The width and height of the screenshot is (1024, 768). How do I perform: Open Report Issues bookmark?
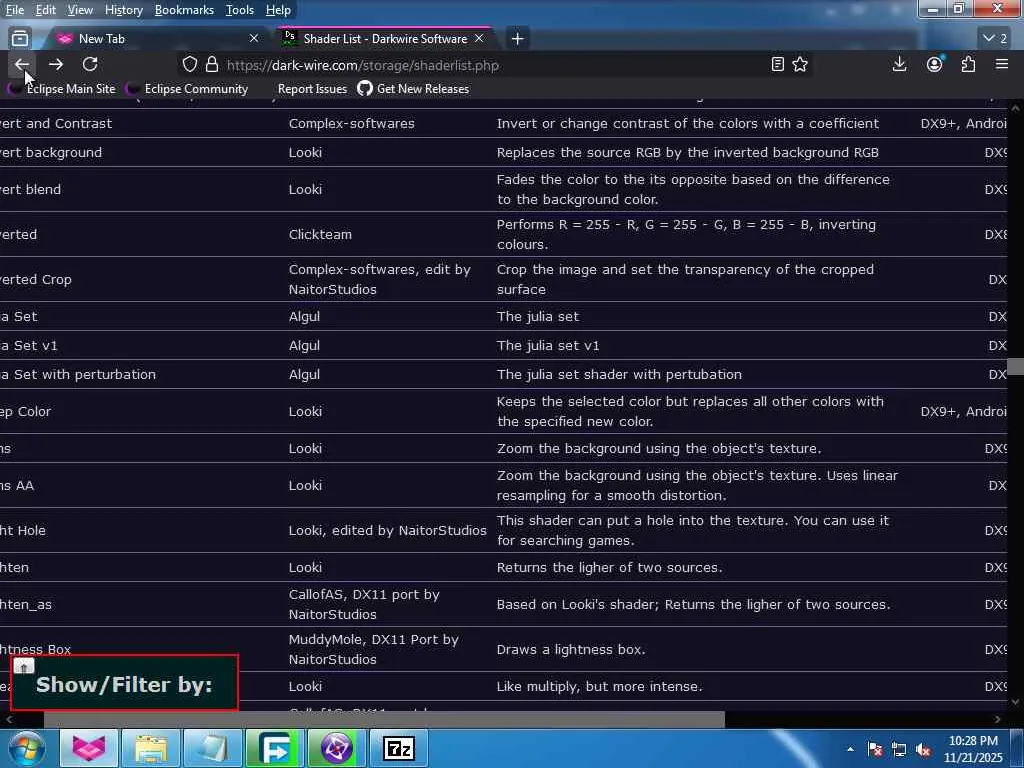click(312, 89)
